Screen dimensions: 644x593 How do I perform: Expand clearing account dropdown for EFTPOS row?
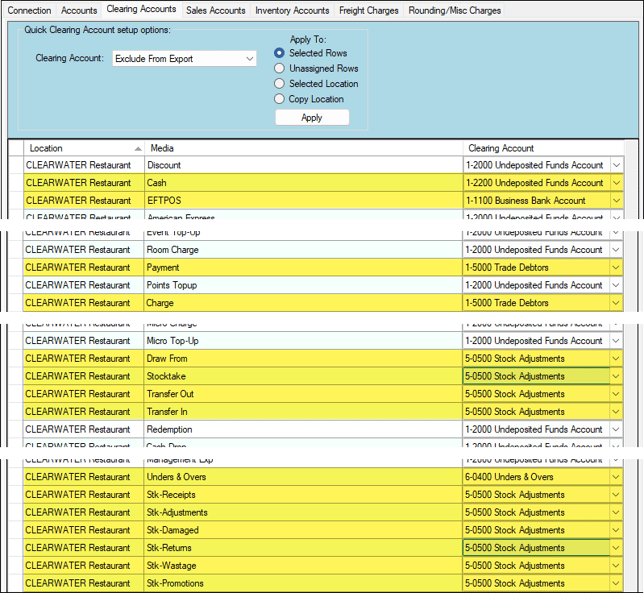click(x=616, y=200)
